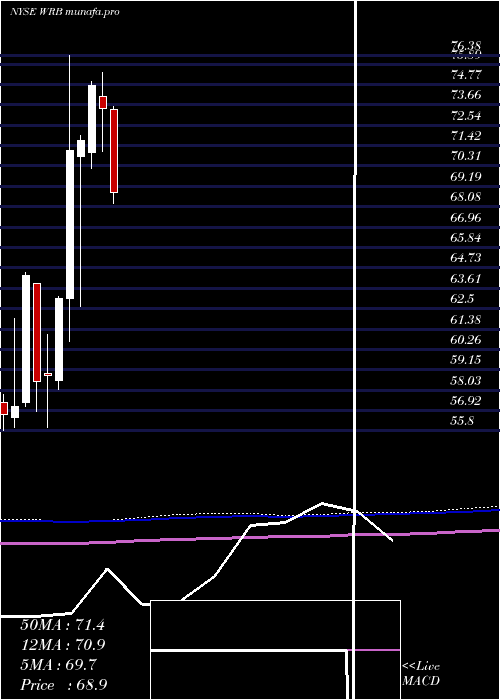Screen dimensions: 500x700
Task: Click the 68.08 price axis label
Action: [466, 196]
